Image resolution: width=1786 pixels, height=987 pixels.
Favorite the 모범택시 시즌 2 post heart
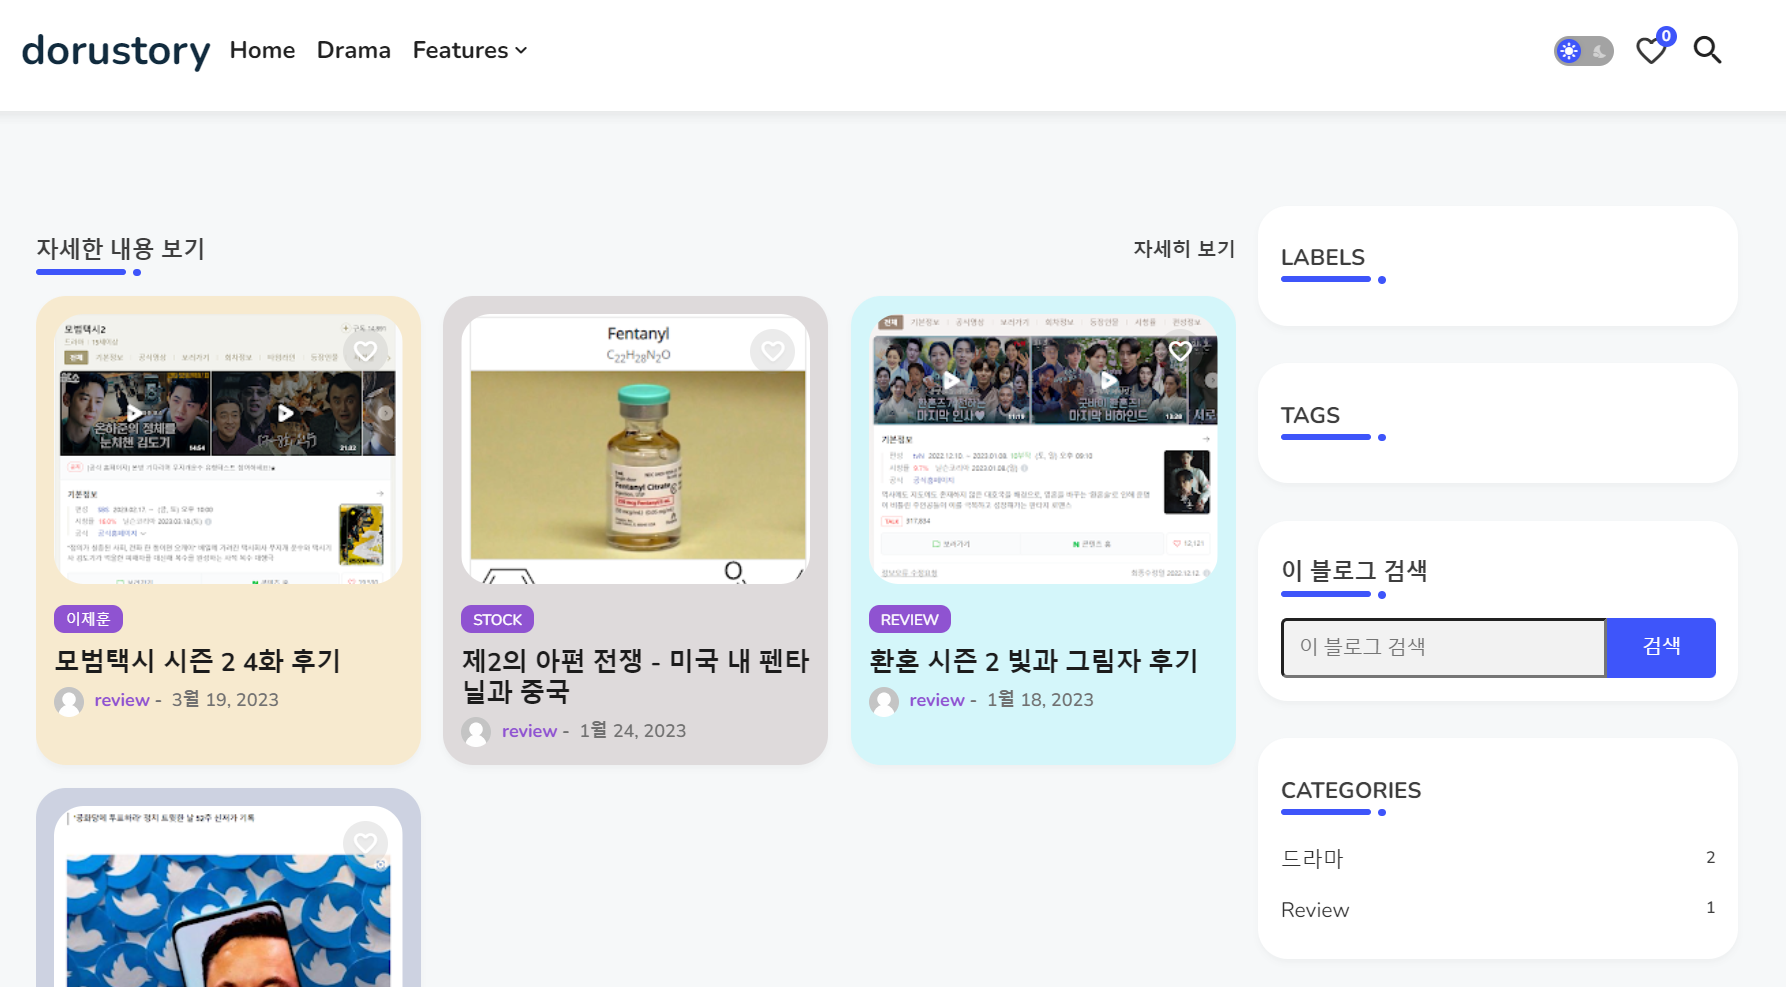[x=365, y=351]
